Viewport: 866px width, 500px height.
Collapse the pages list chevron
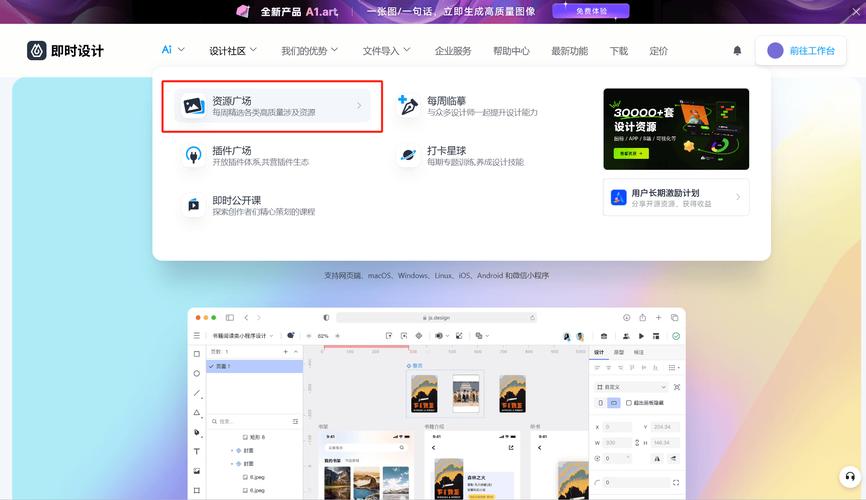point(295,351)
